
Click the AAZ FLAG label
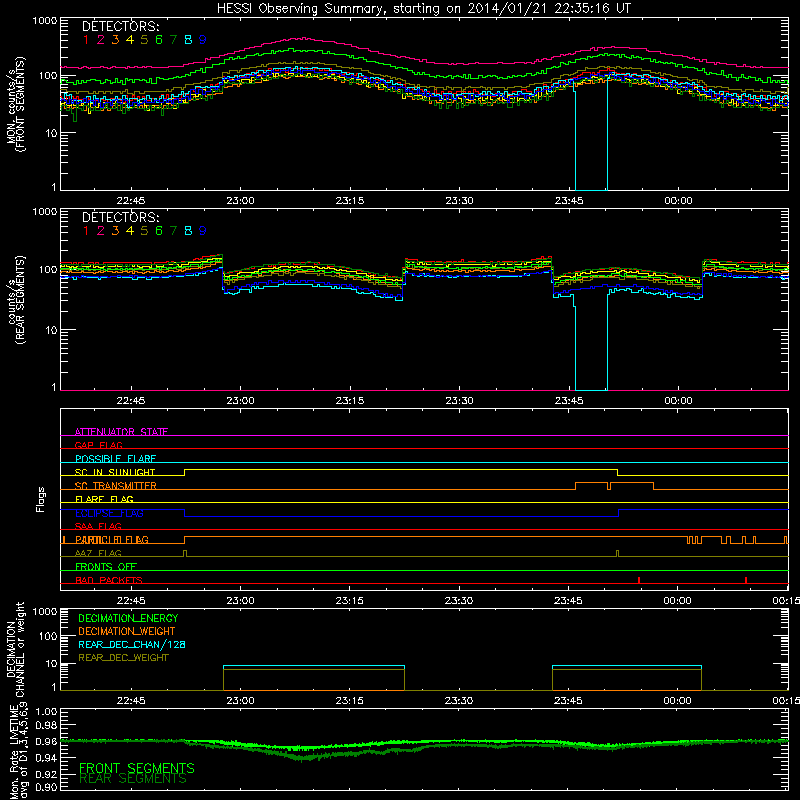tap(98, 554)
